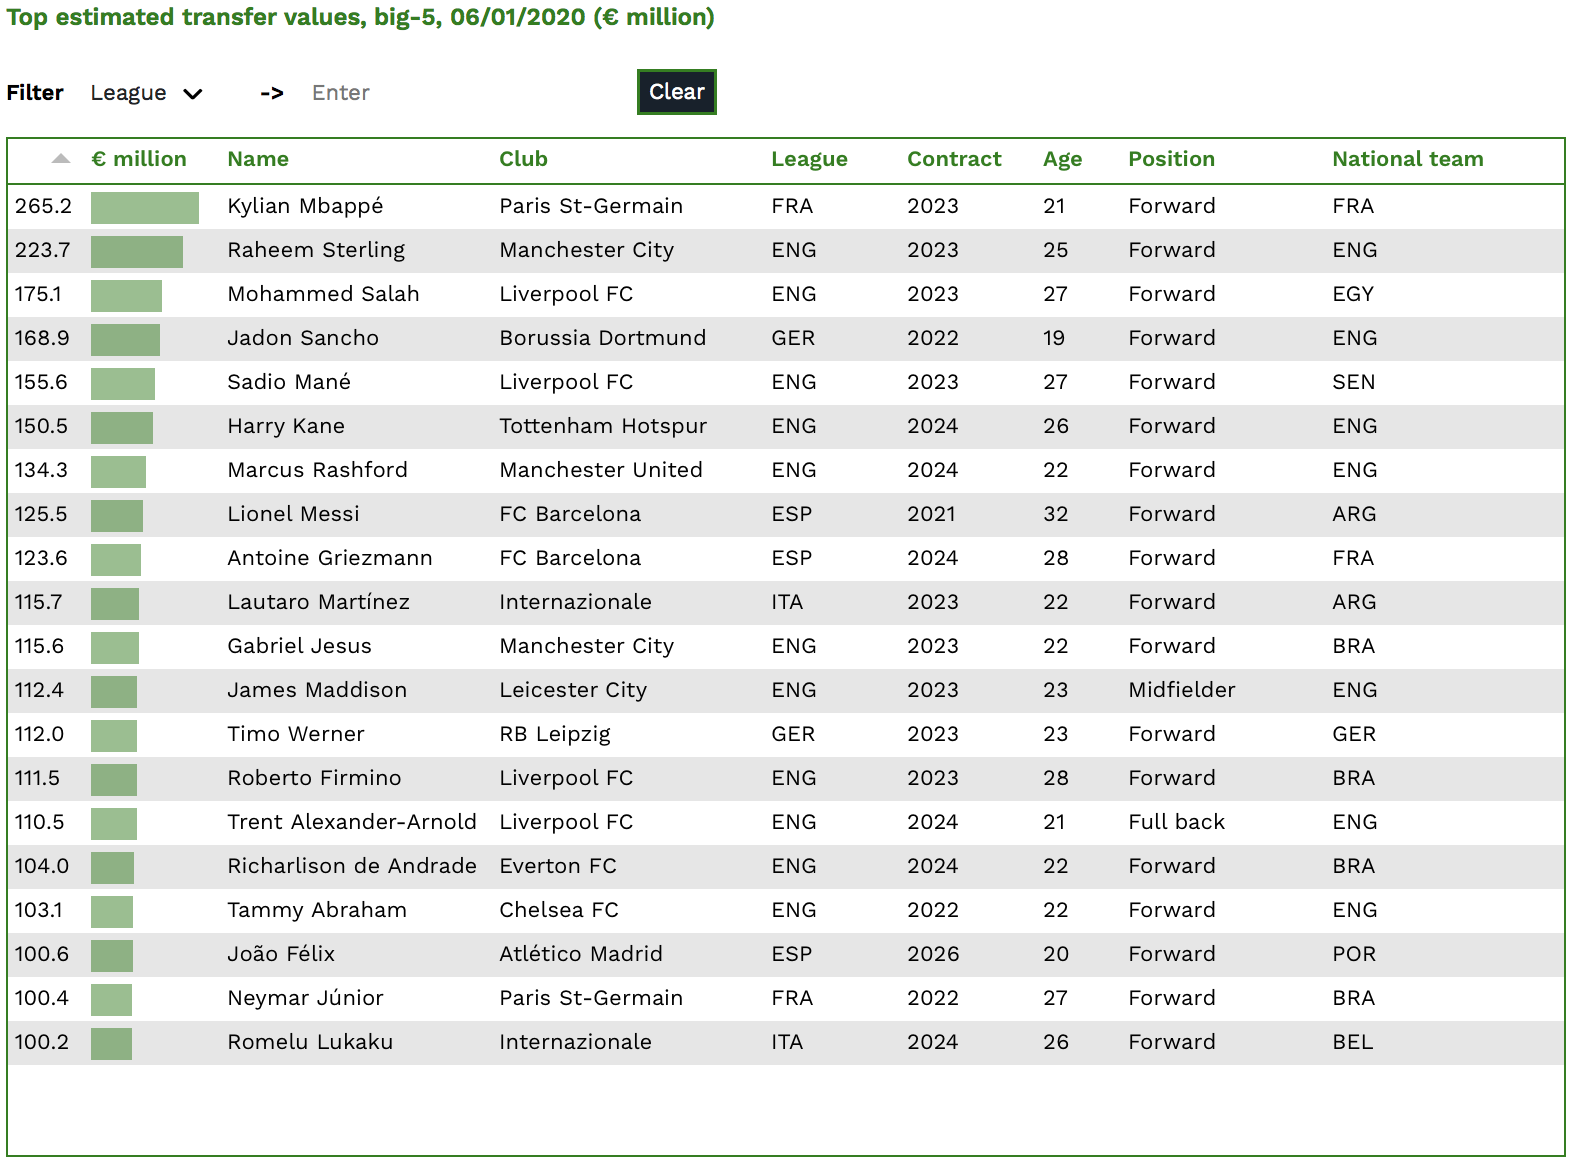
Task: Click national team BEL for Romelu Lukaku
Action: [x=1352, y=1042]
